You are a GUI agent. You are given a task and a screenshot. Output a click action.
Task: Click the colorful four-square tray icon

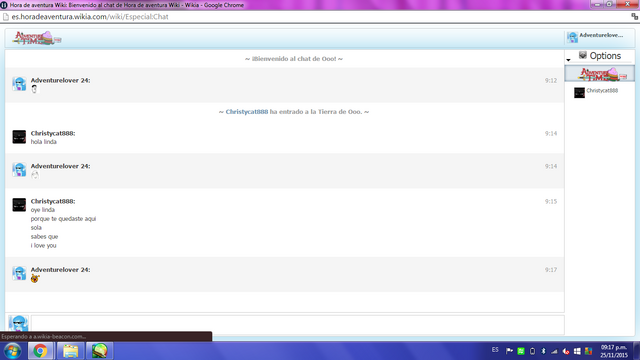coord(588,351)
